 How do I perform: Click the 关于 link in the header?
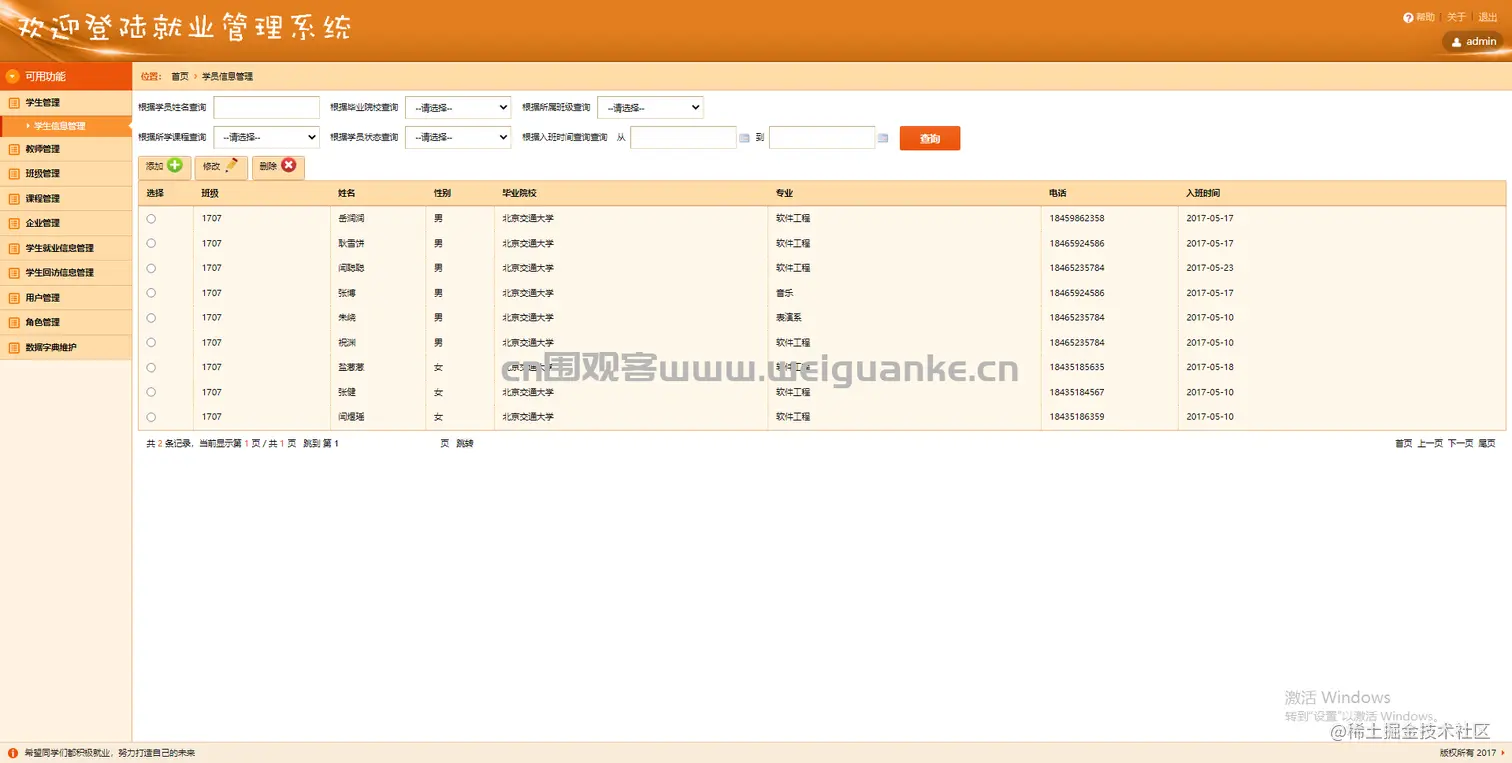(1456, 17)
